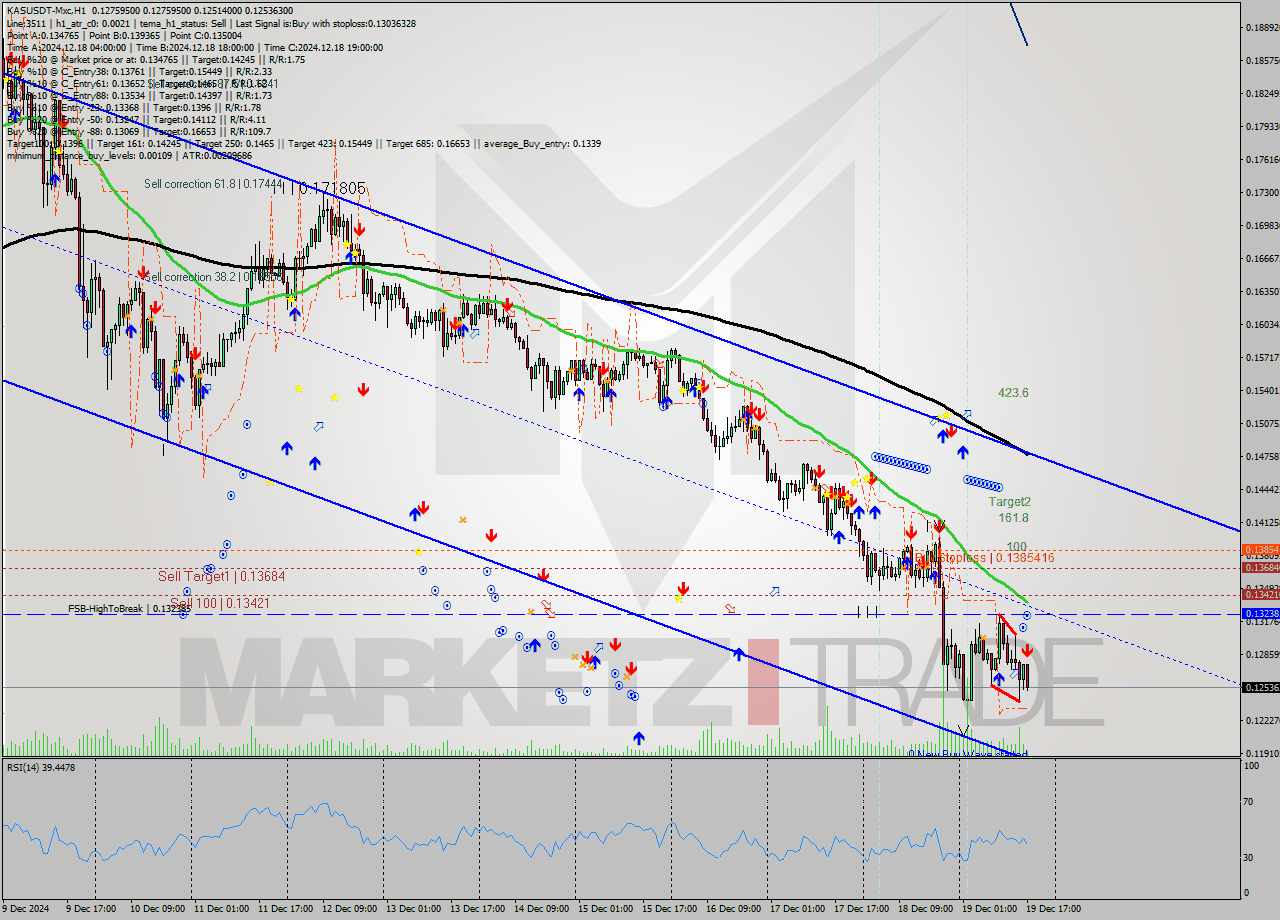Image resolution: width=1280 pixels, height=920 pixels.
Task: Click the 11 Dec 17:00 time label
Action: pos(284,909)
